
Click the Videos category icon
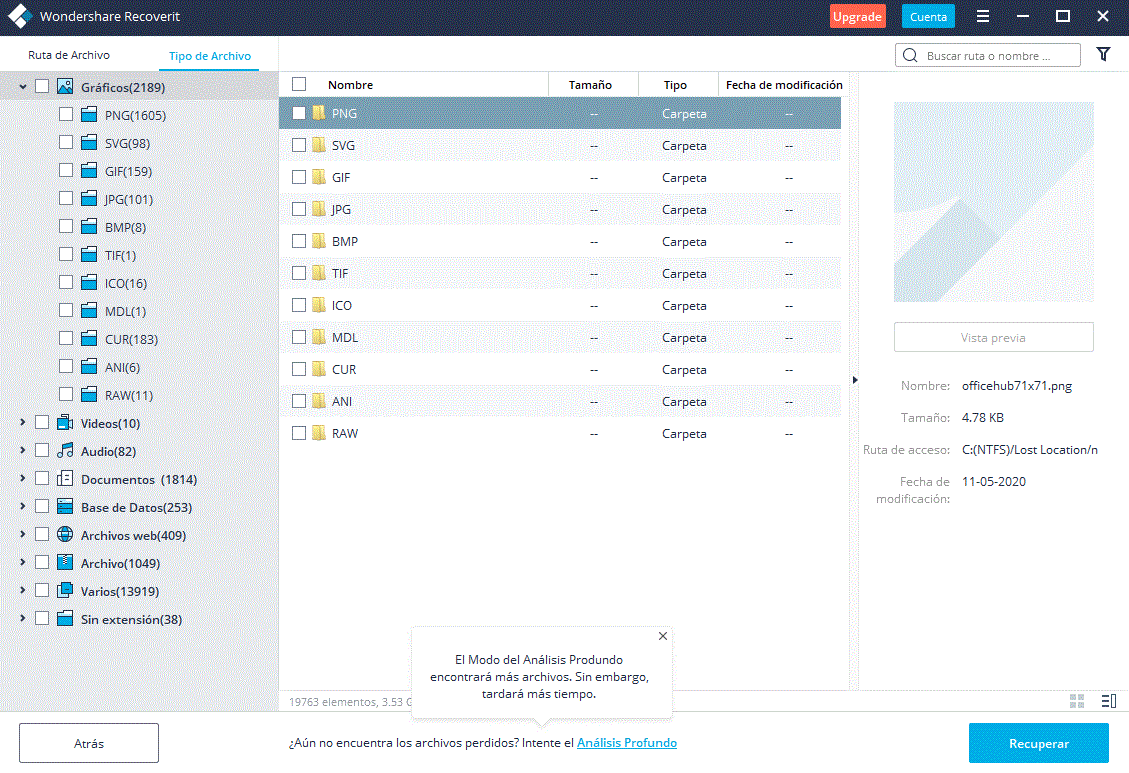coord(65,422)
